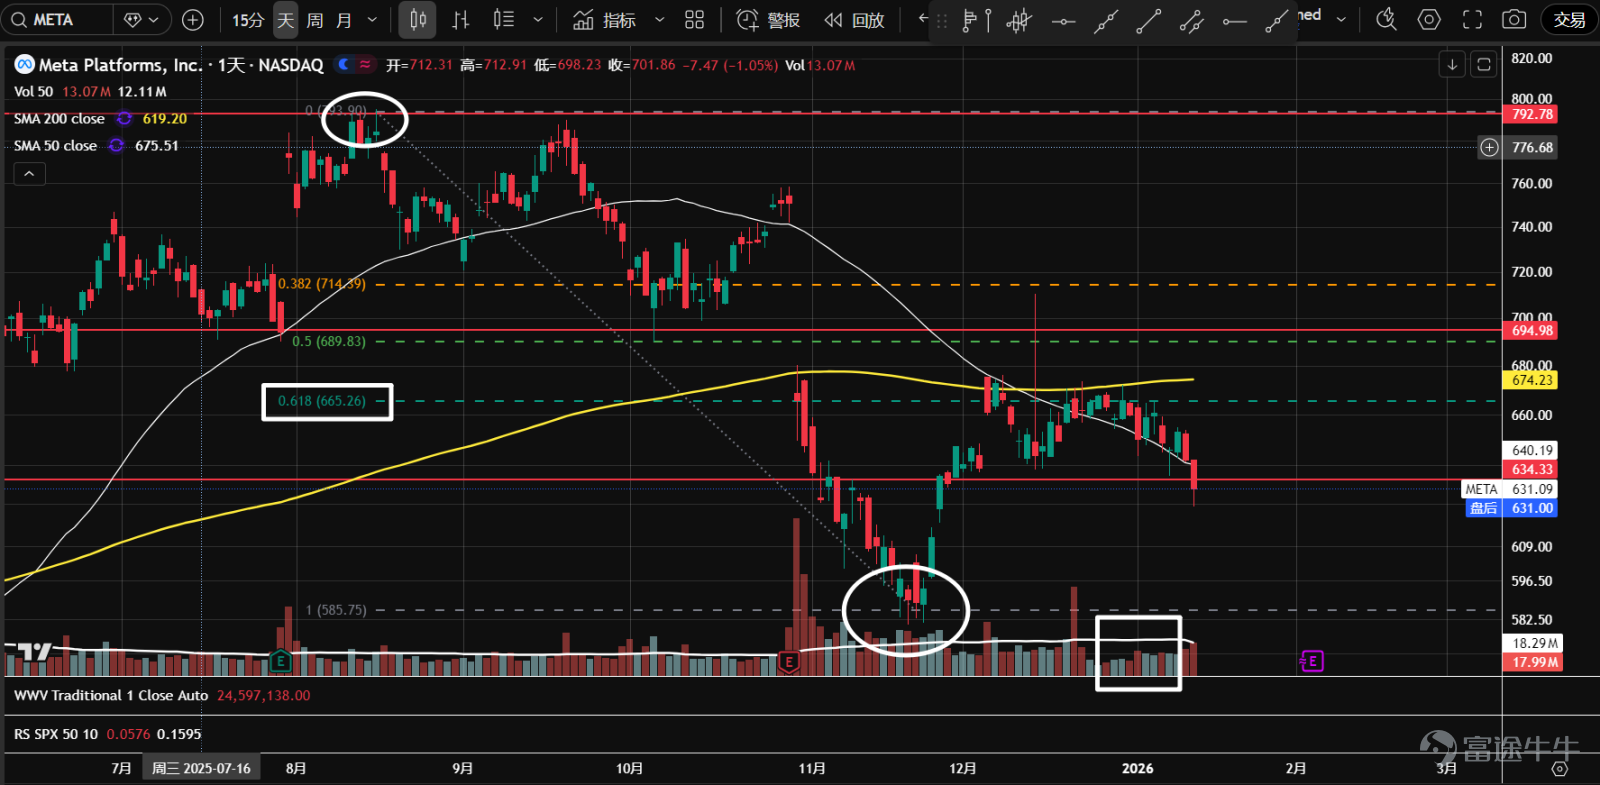Image resolution: width=1600 pixels, height=785 pixels.
Task: Click the back arrow next to replay
Action: [923, 18]
